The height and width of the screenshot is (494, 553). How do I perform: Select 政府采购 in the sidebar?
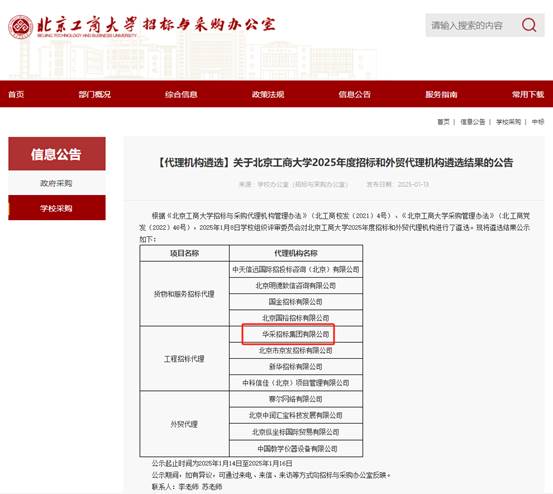[x=57, y=183]
